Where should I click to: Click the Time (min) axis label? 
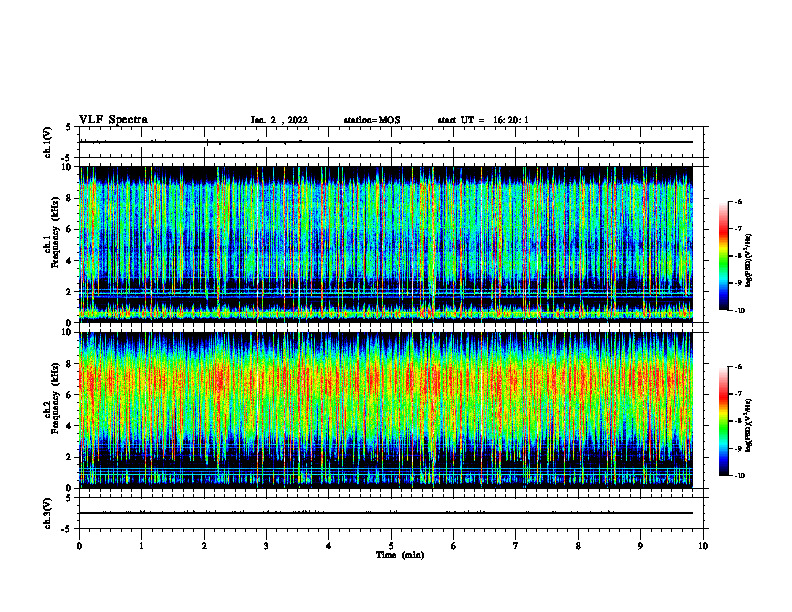tap(400, 555)
